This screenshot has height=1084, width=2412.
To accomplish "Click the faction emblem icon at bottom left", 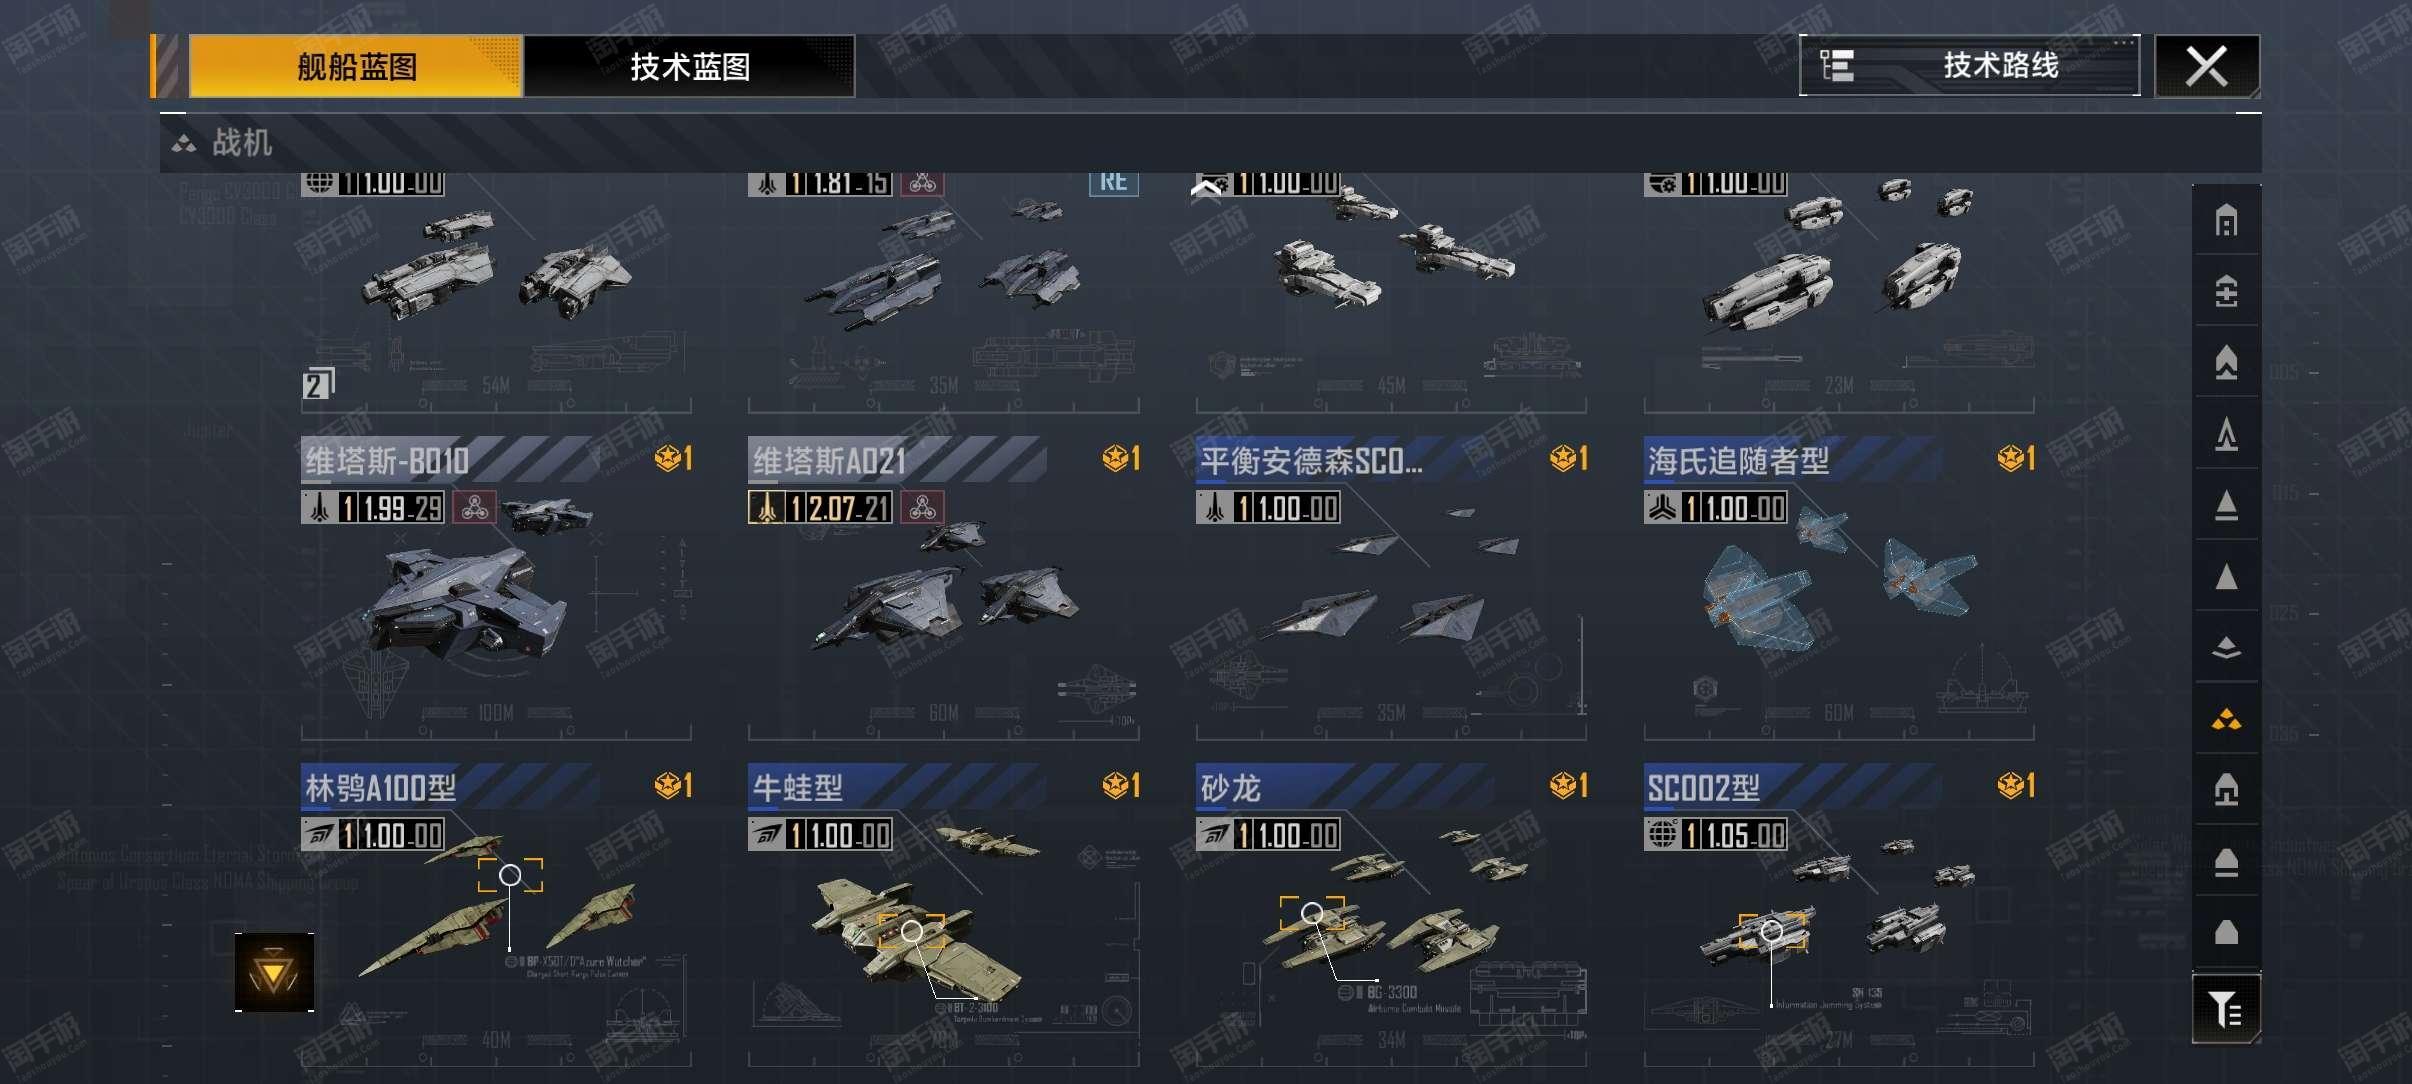I will point(274,972).
